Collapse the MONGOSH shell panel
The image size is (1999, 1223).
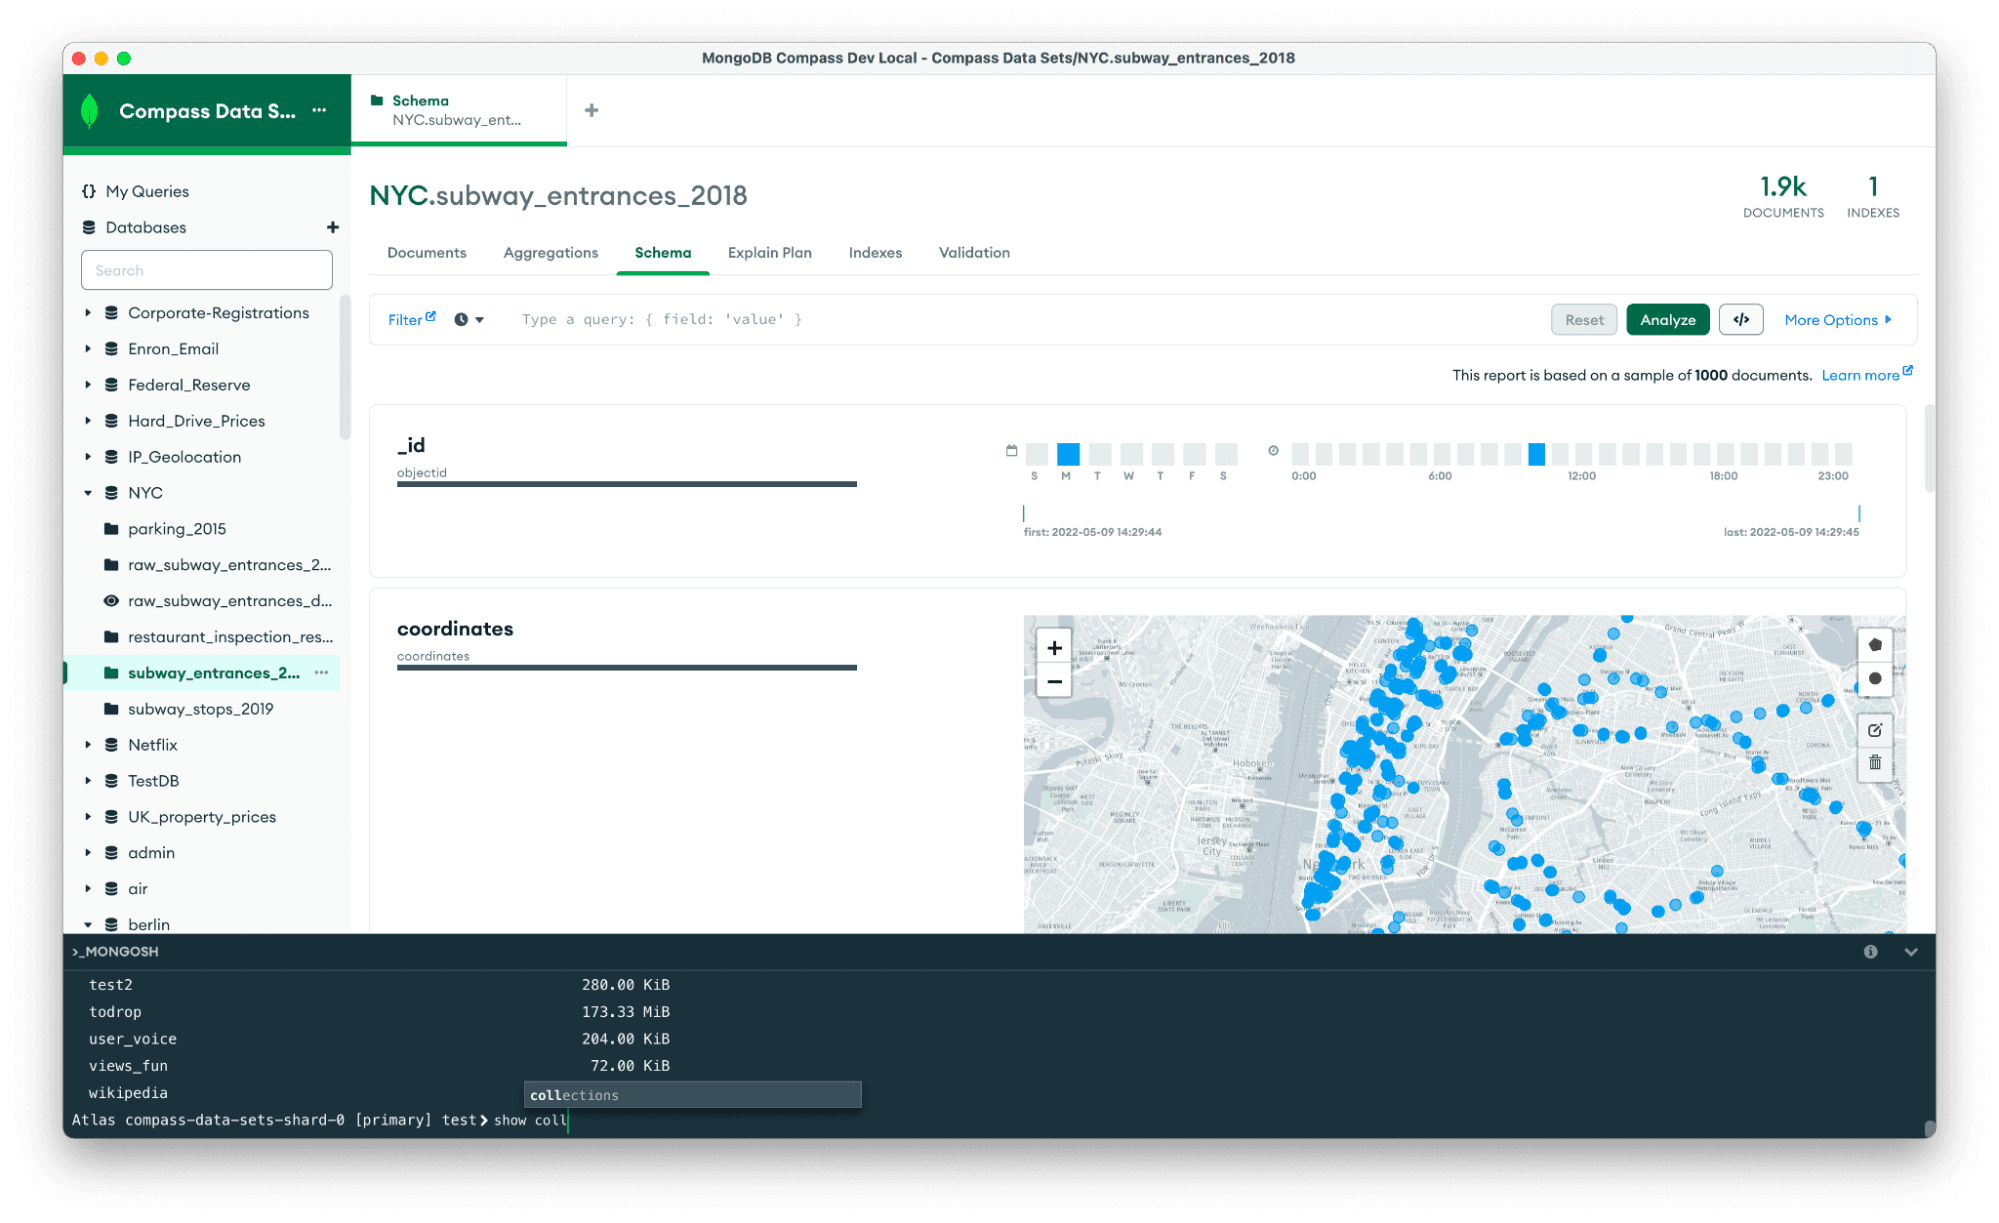tap(1911, 952)
